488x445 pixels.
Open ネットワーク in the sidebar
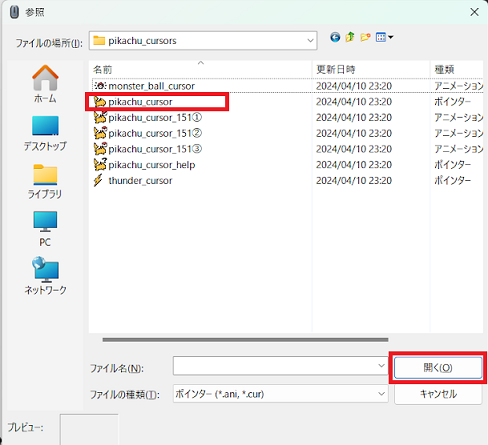point(45,275)
